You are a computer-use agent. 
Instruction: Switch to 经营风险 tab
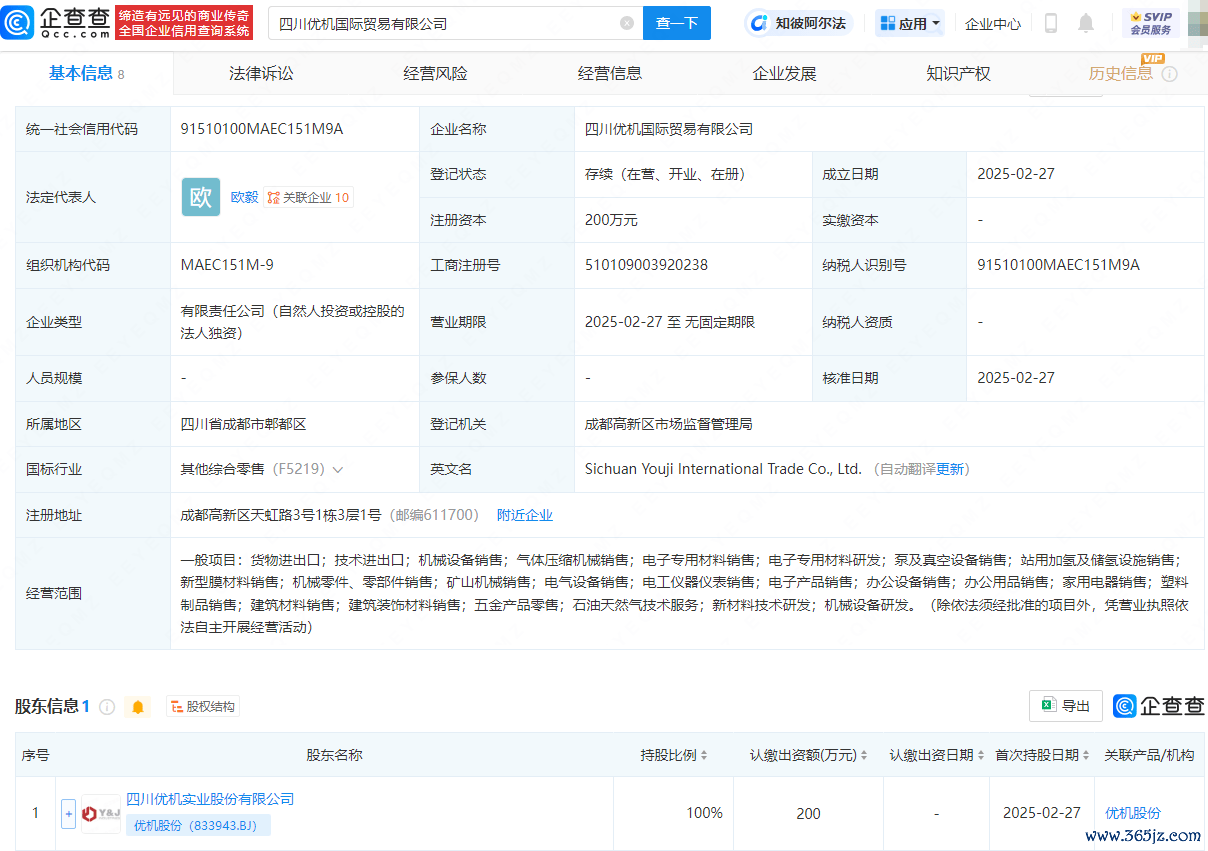point(435,73)
